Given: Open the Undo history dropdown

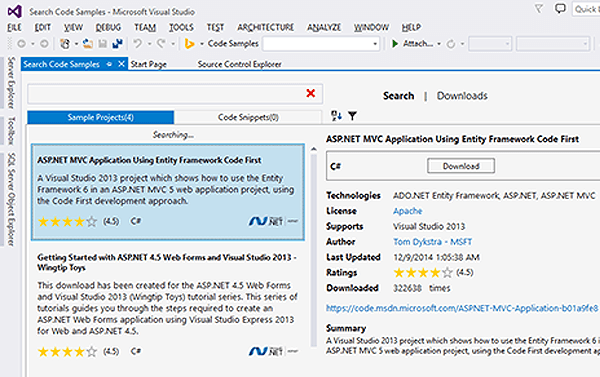Looking at the screenshot, I should 150,44.
